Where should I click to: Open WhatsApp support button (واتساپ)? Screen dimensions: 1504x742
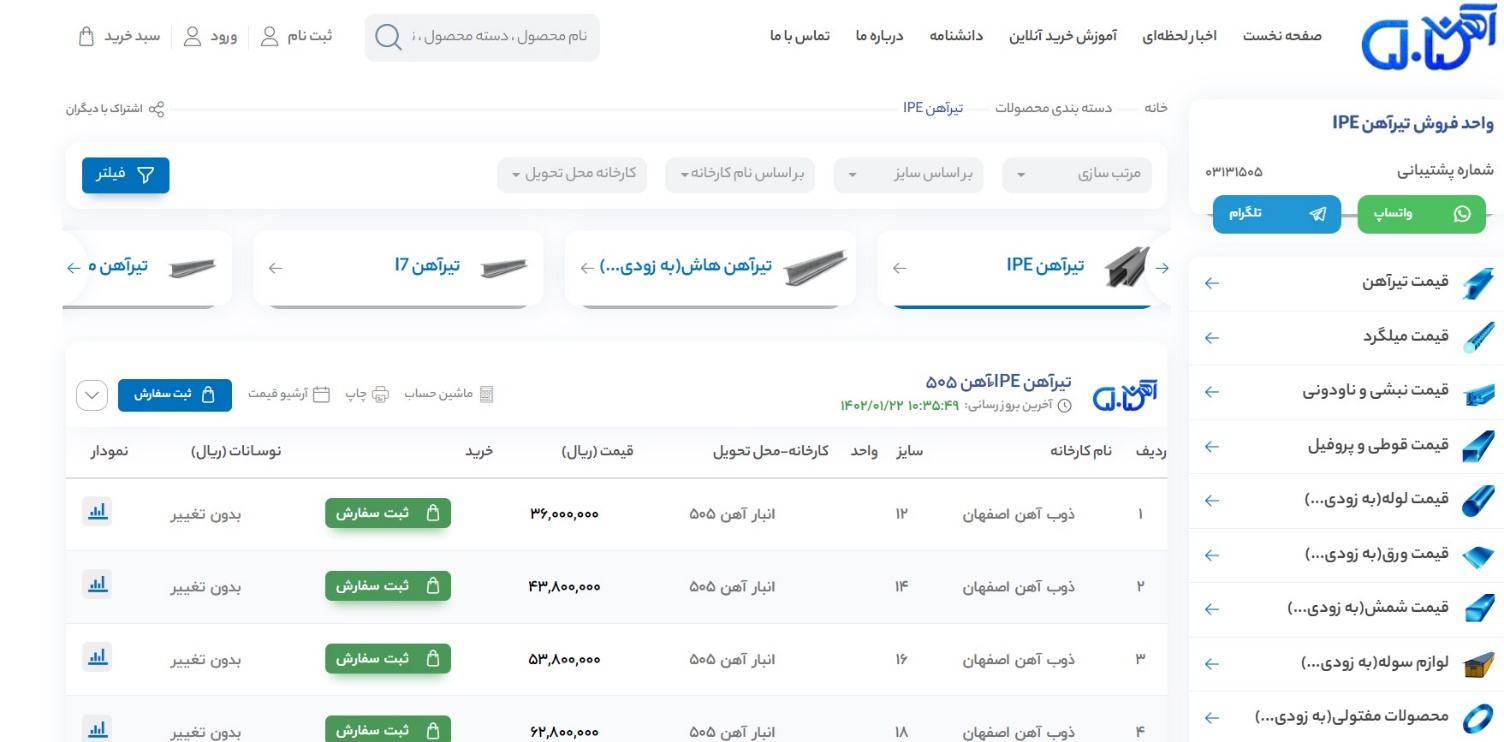1421,214
